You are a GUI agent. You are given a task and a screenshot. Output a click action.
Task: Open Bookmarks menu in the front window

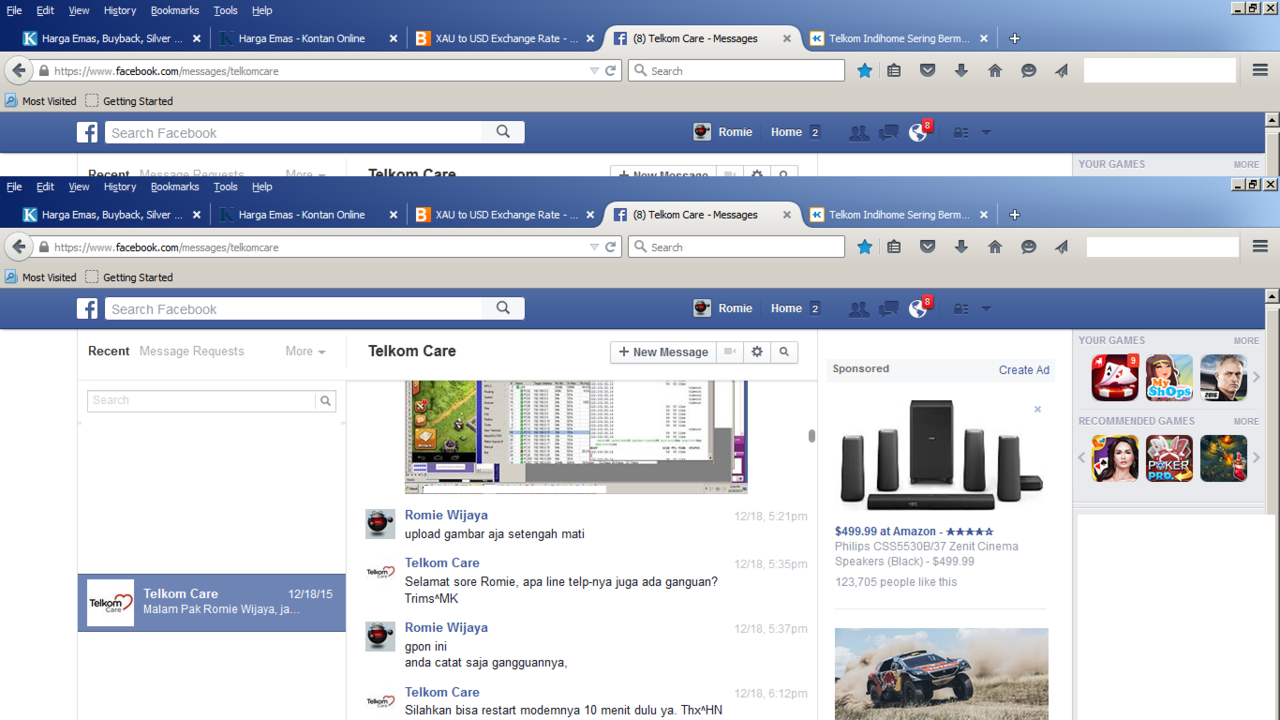(175, 187)
